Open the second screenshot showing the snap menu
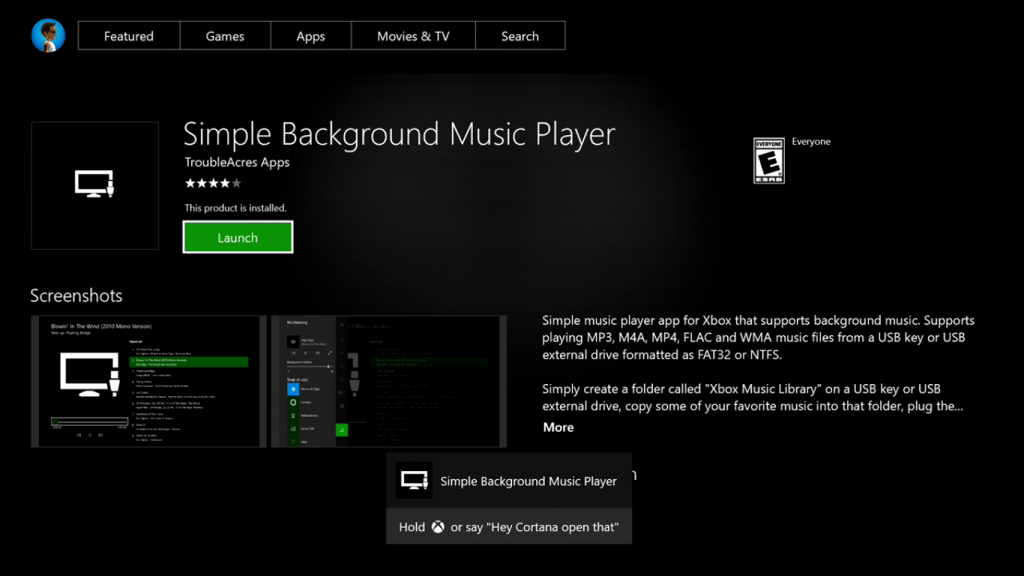The height and width of the screenshot is (576, 1024). [389, 381]
